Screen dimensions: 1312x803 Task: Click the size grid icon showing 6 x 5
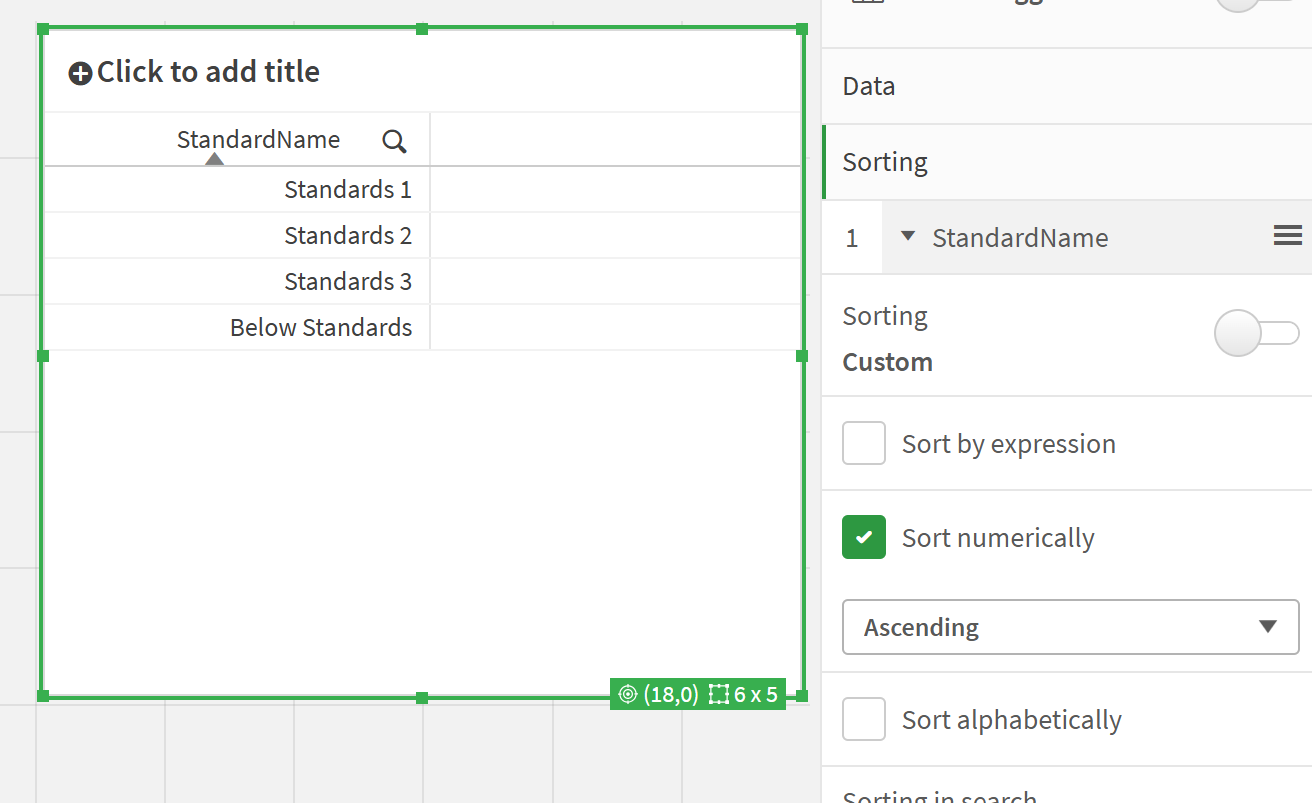[x=718, y=694]
